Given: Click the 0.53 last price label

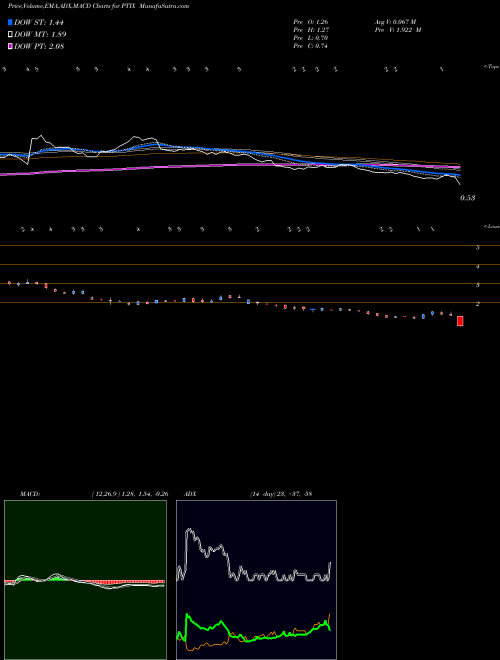Looking at the screenshot, I should pyautogui.click(x=467, y=198).
